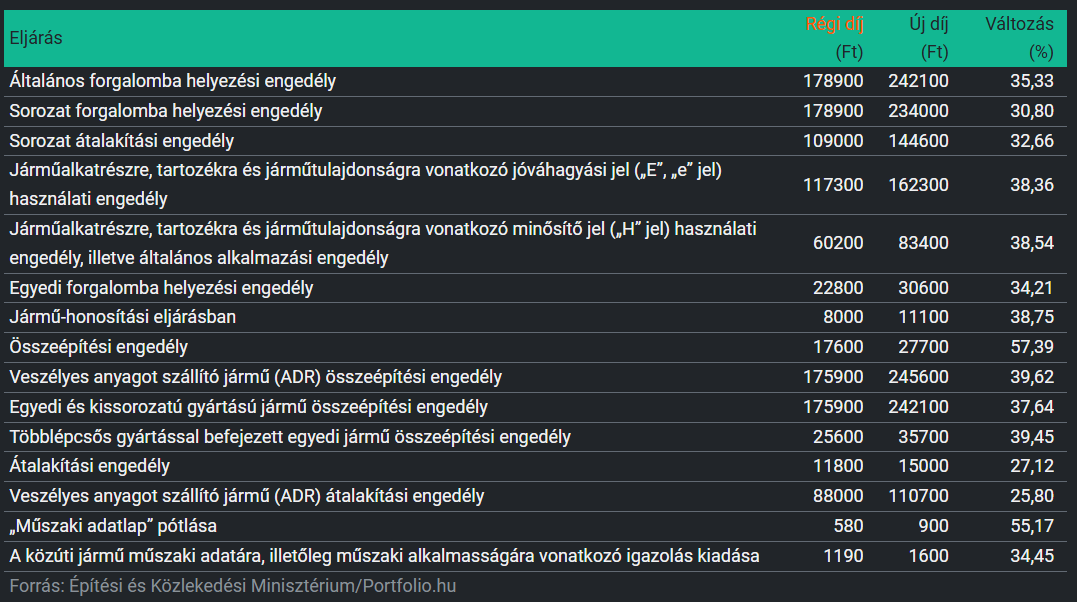The height and width of the screenshot is (602, 1077).
Task: Click the '„Műszaki adatlap" pótlása' row
Action: point(112,525)
